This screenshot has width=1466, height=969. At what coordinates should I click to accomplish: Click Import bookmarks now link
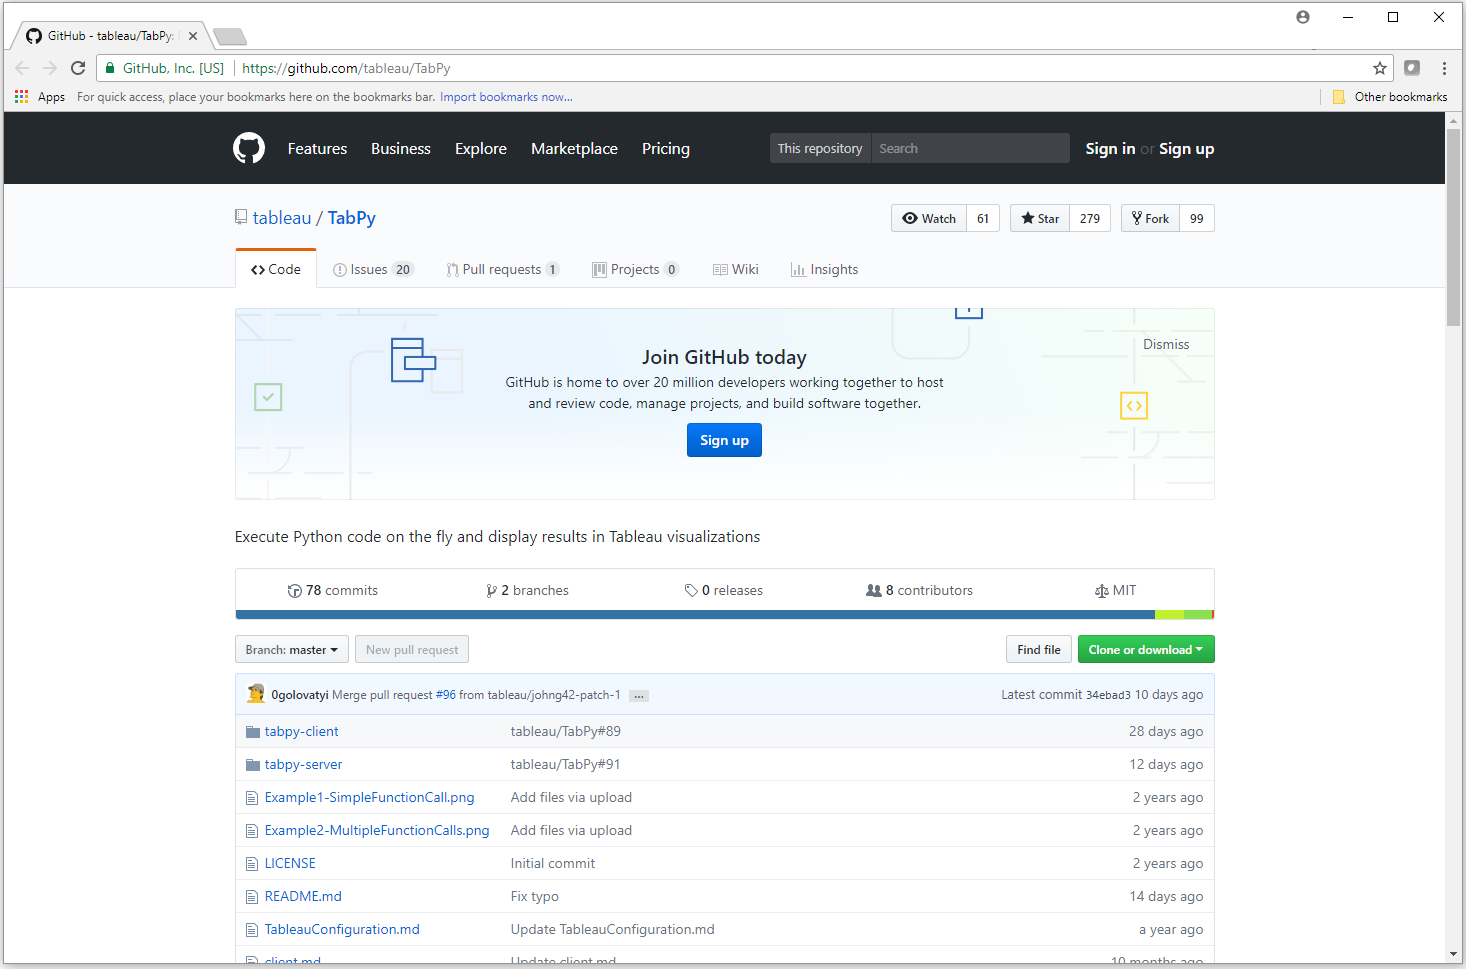click(506, 97)
